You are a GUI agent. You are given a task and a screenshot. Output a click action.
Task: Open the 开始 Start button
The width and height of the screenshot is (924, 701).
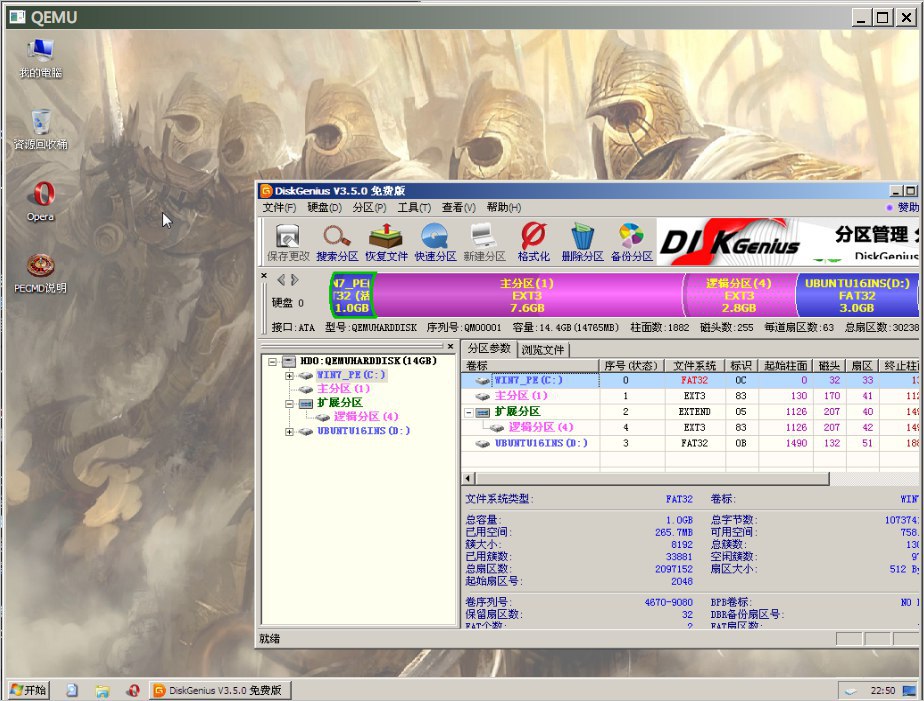28,690
